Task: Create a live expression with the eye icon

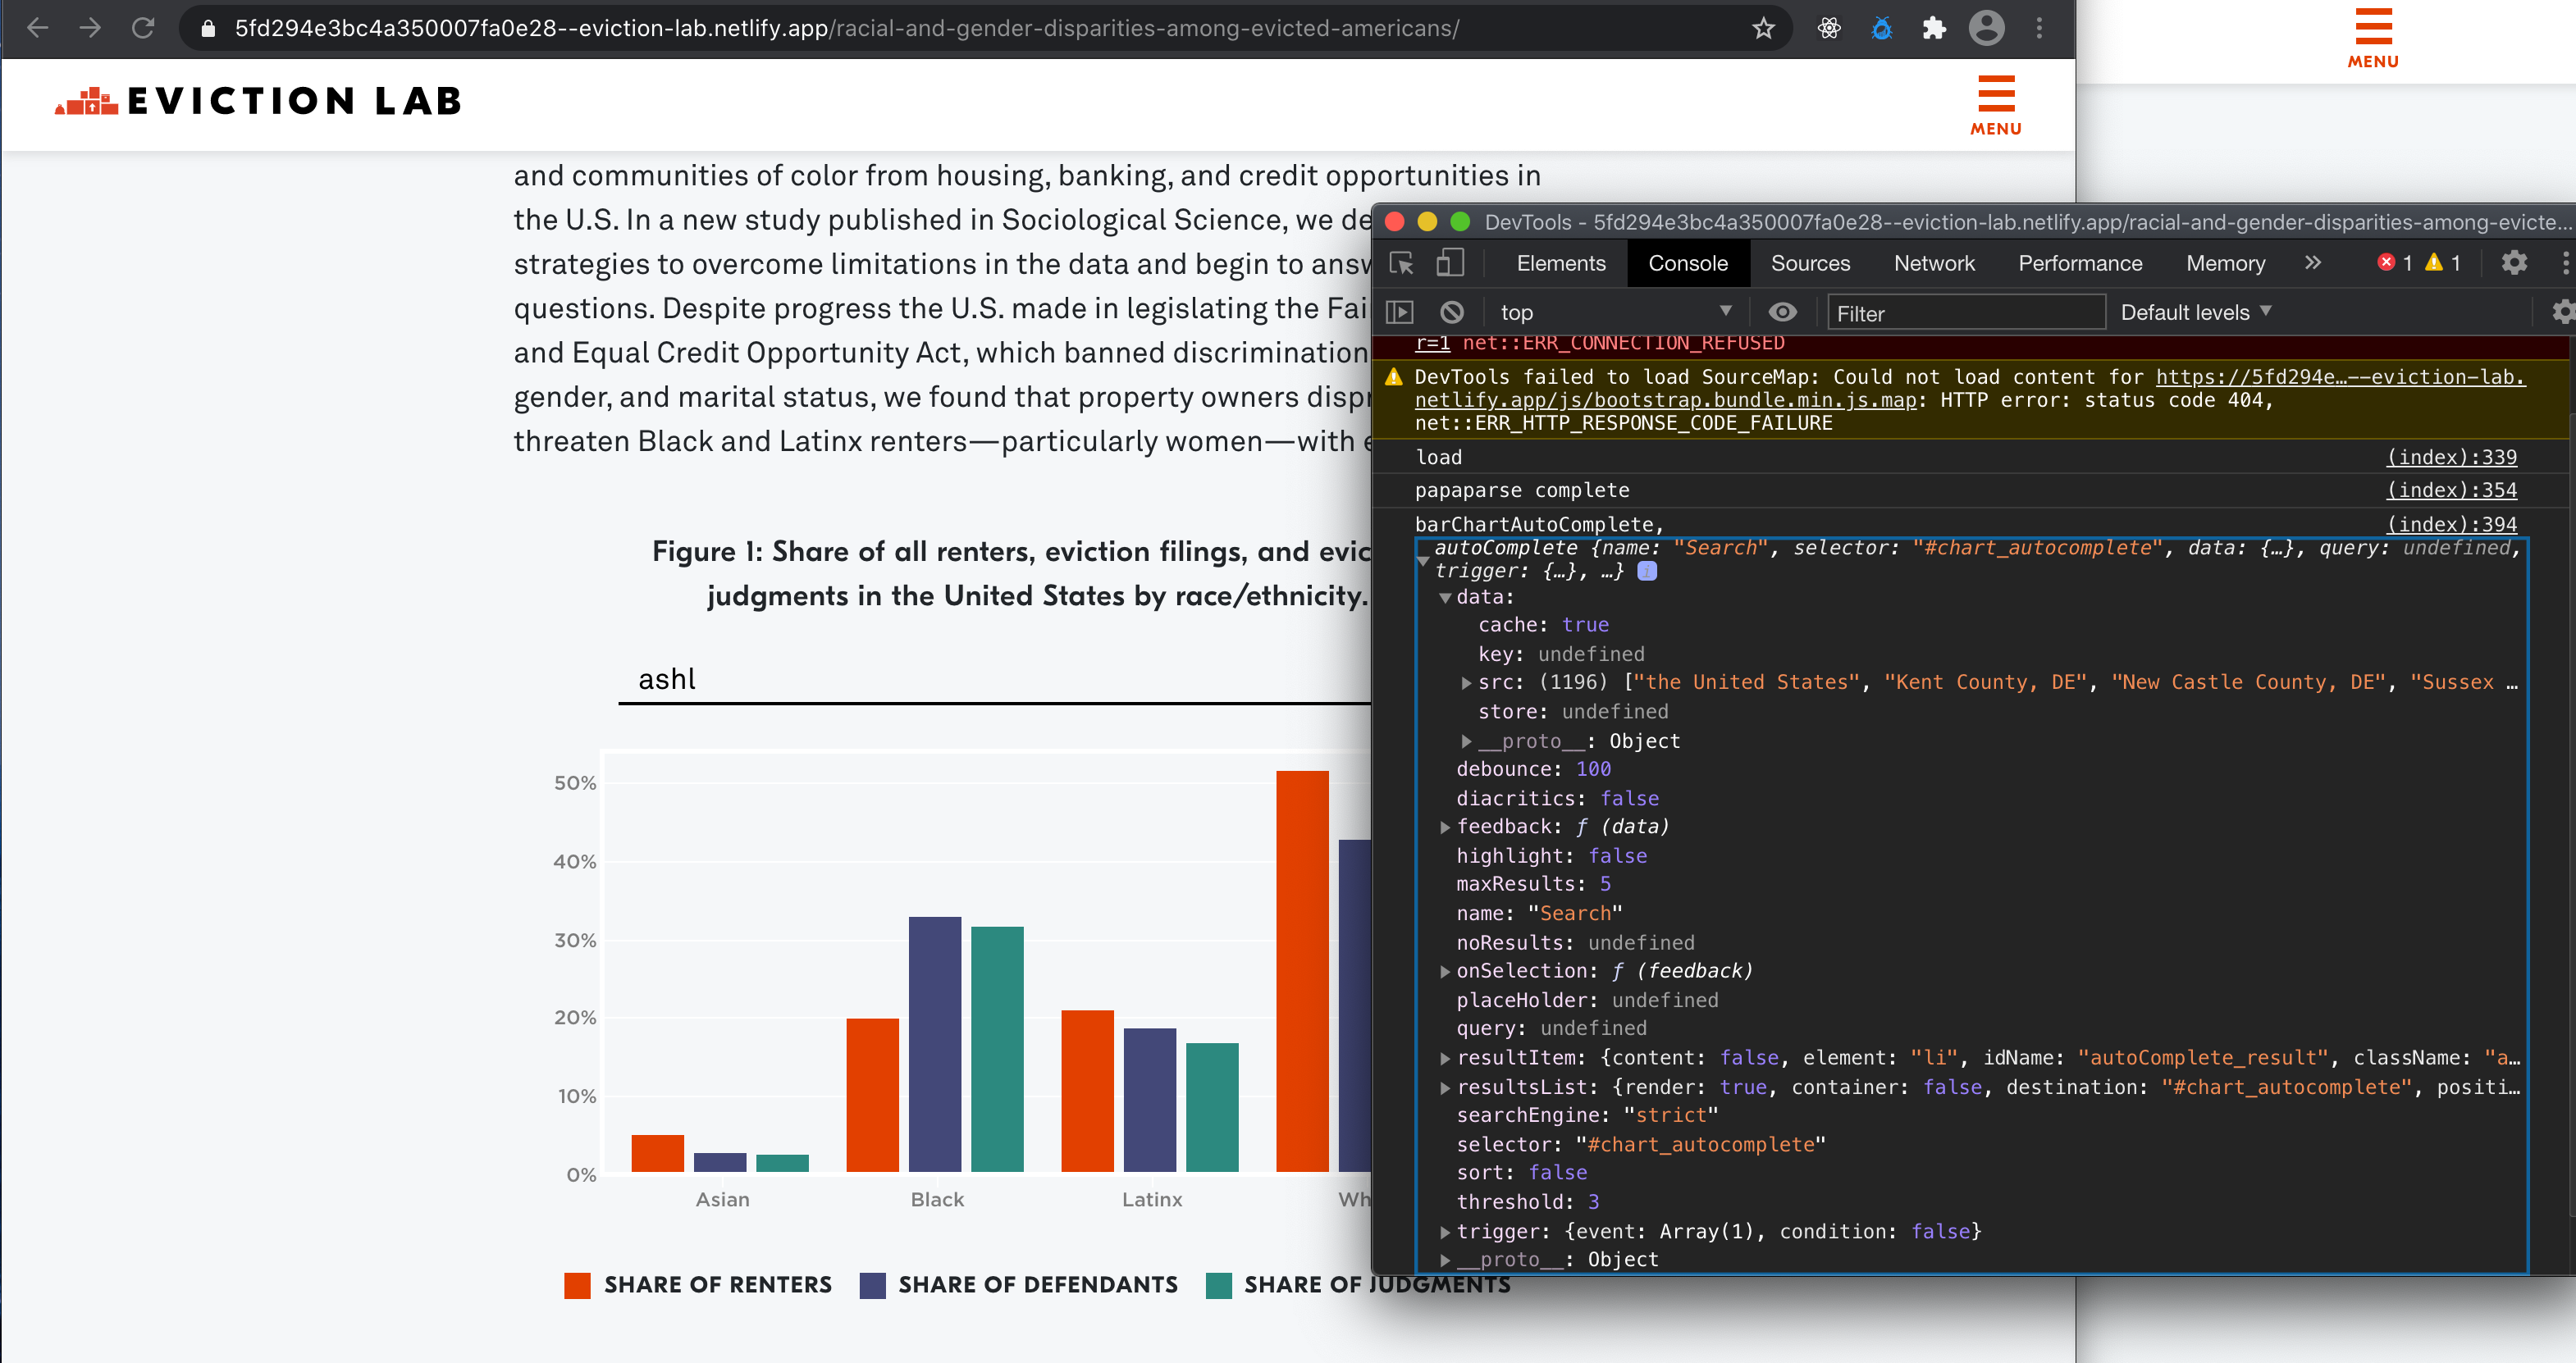Action: [x=1783, y=311]
